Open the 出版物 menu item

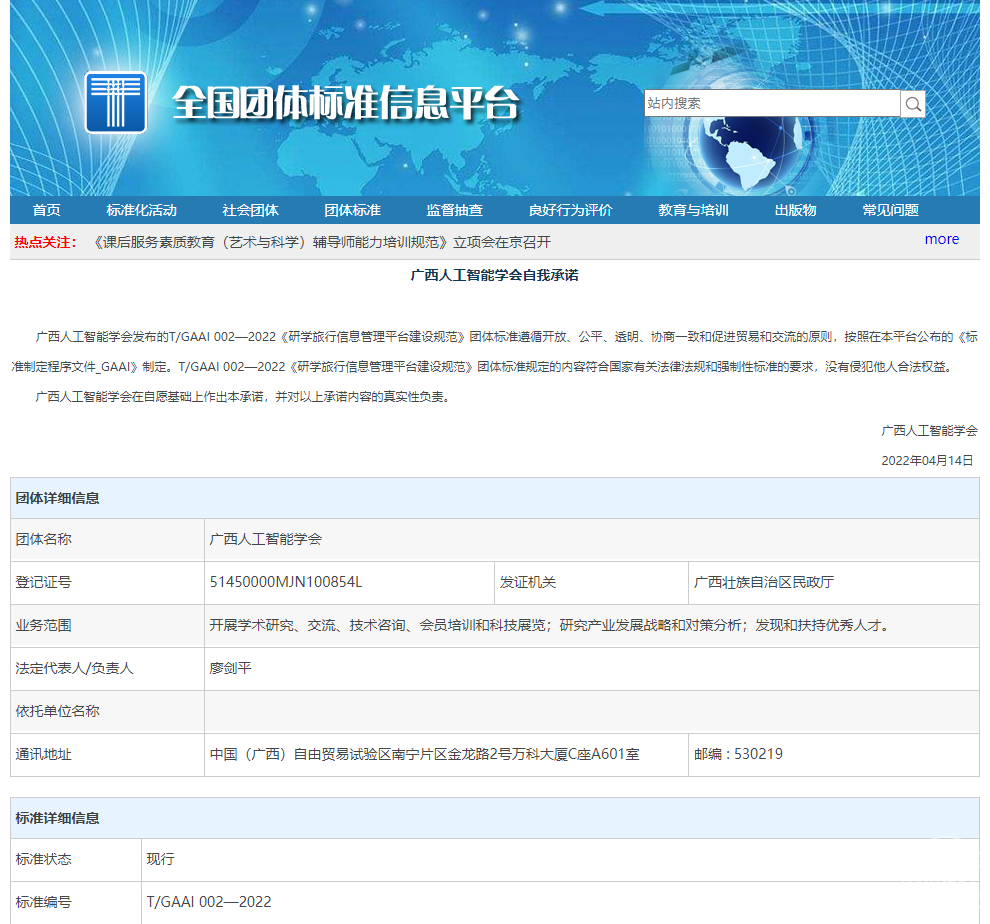tap(796, 210)
